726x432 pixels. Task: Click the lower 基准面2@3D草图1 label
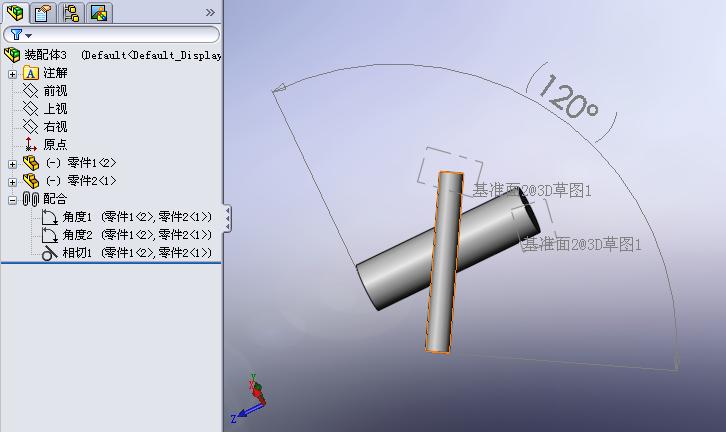582,244
